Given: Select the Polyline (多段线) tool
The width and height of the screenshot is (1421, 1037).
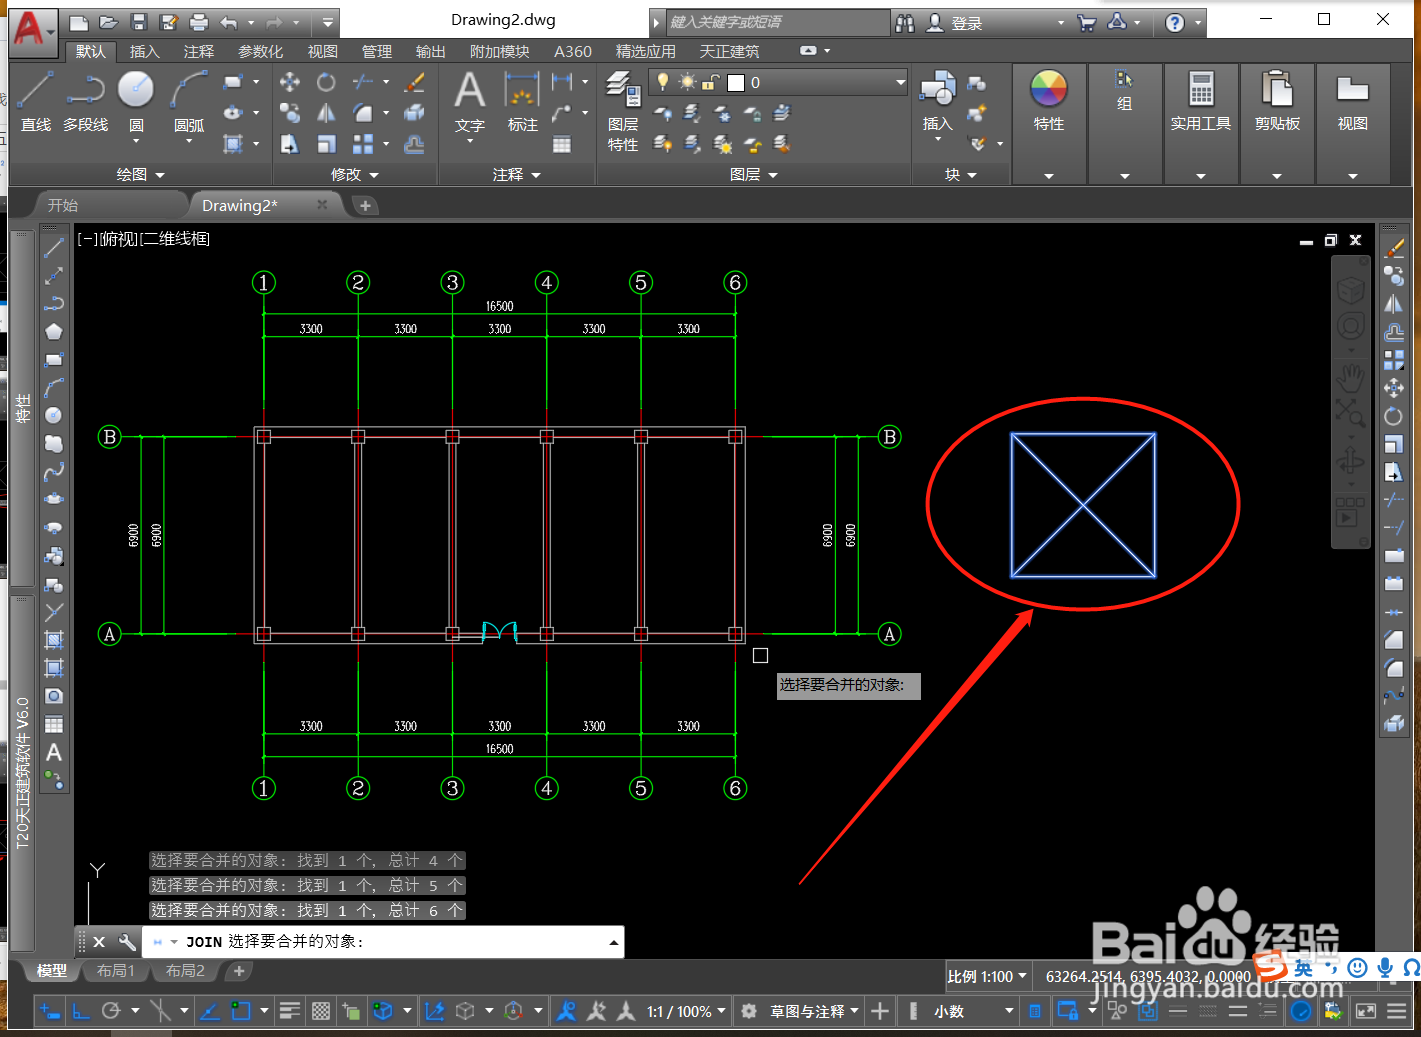Looking at the screenshot, I should 85,101.
